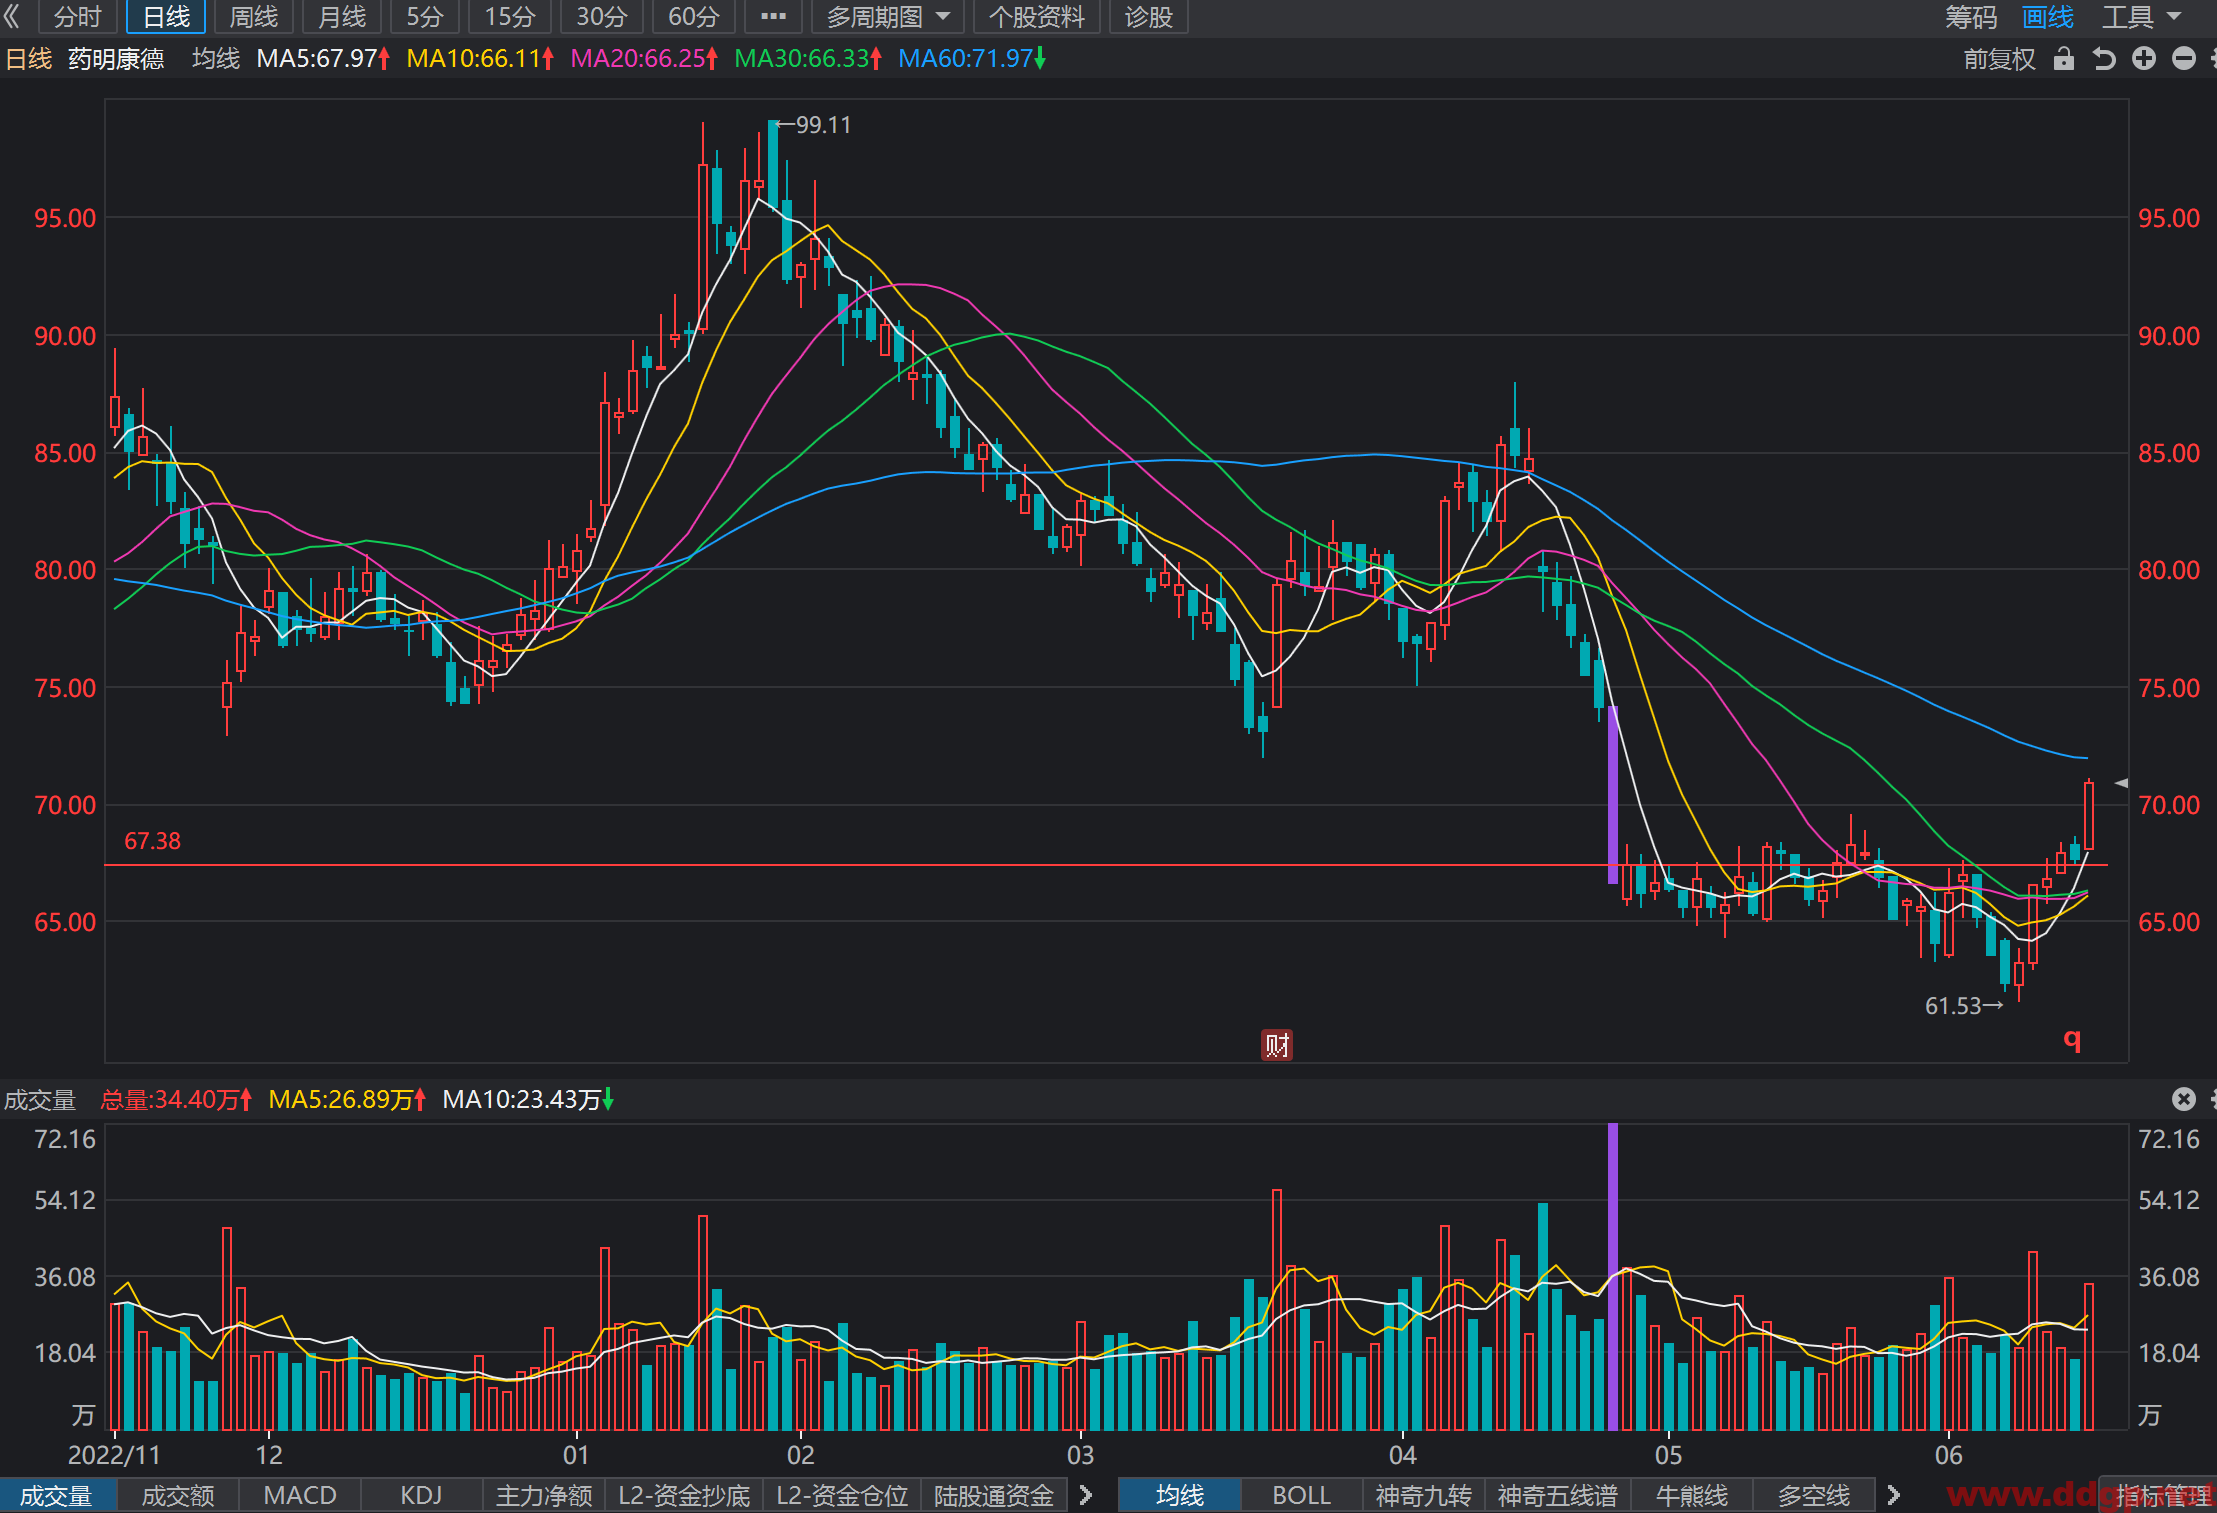Click the 总量:34.40万 total volume value
Image resolution: width=2217 pixels, height=1513 pixels.
pos(176,1100)
